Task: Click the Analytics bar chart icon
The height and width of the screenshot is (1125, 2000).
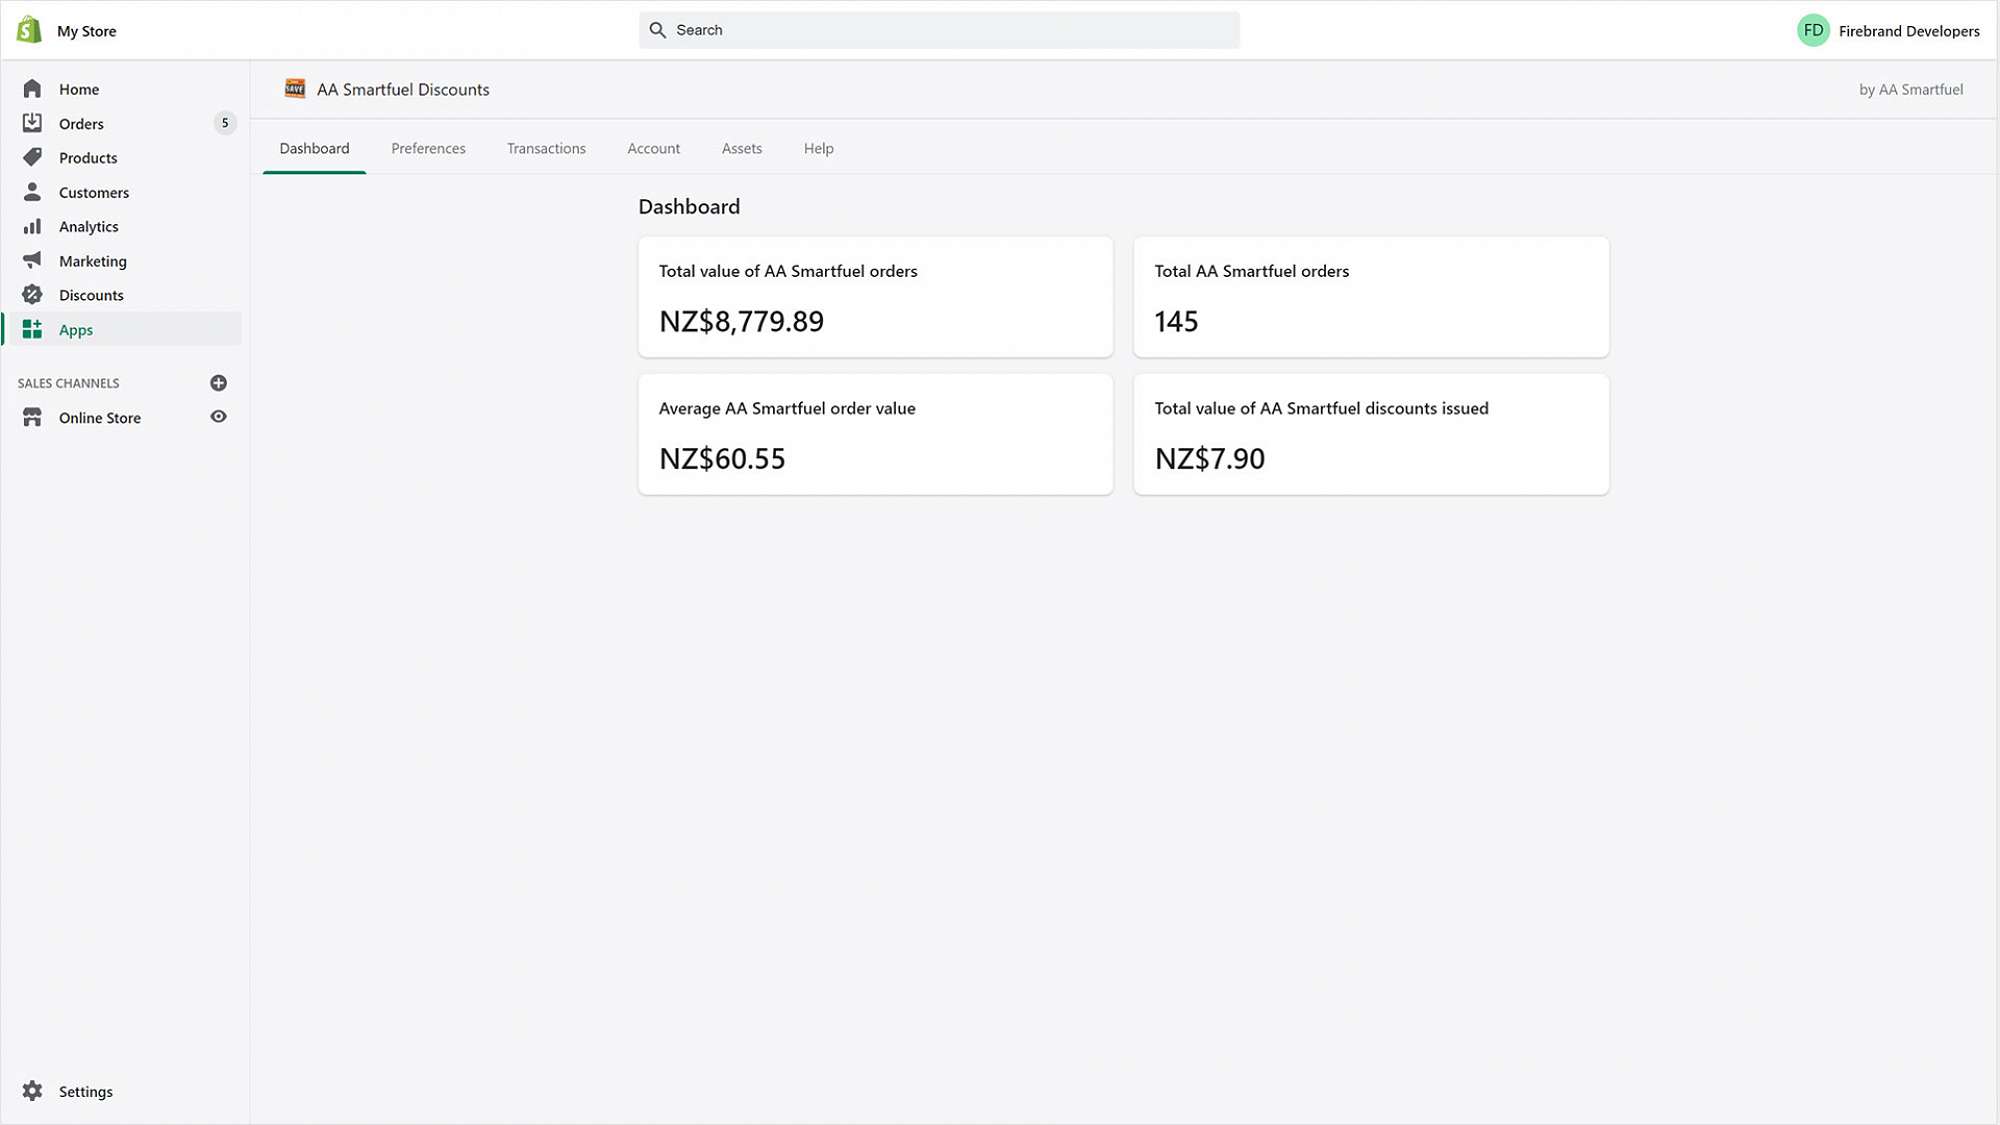Action: [32, 226]
